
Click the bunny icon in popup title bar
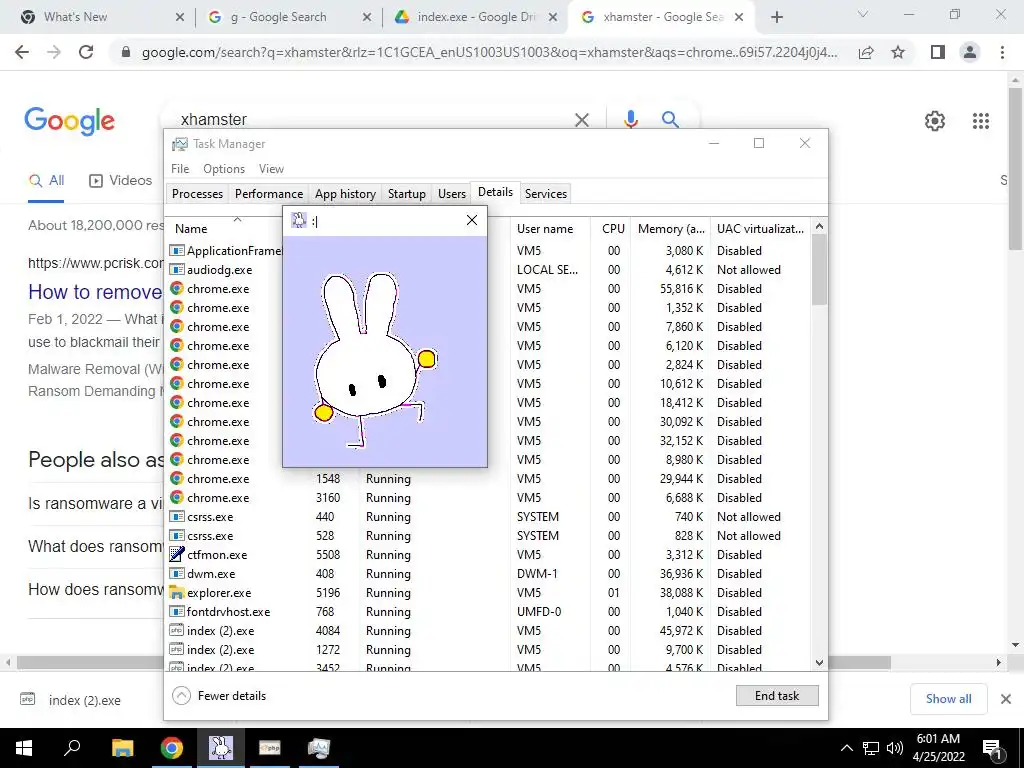(298, 220)
